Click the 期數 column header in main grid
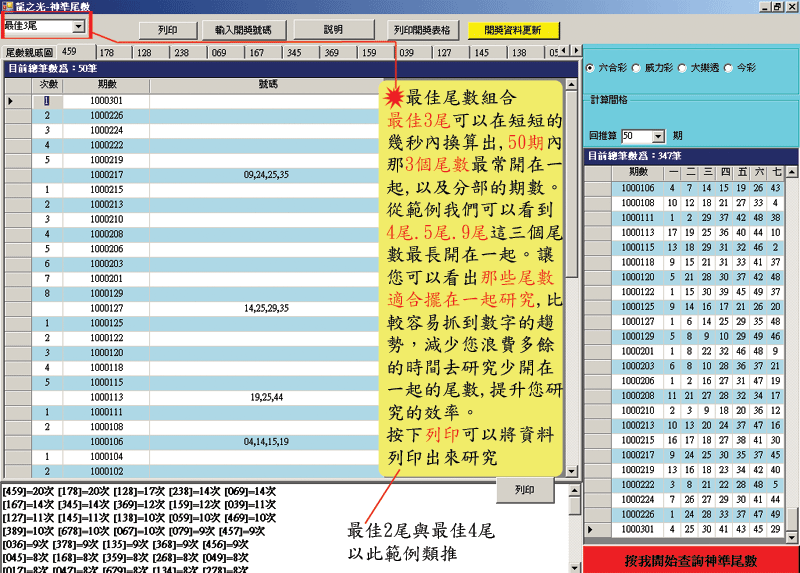This screenshot has width=800, height=573. coord(107,85)
